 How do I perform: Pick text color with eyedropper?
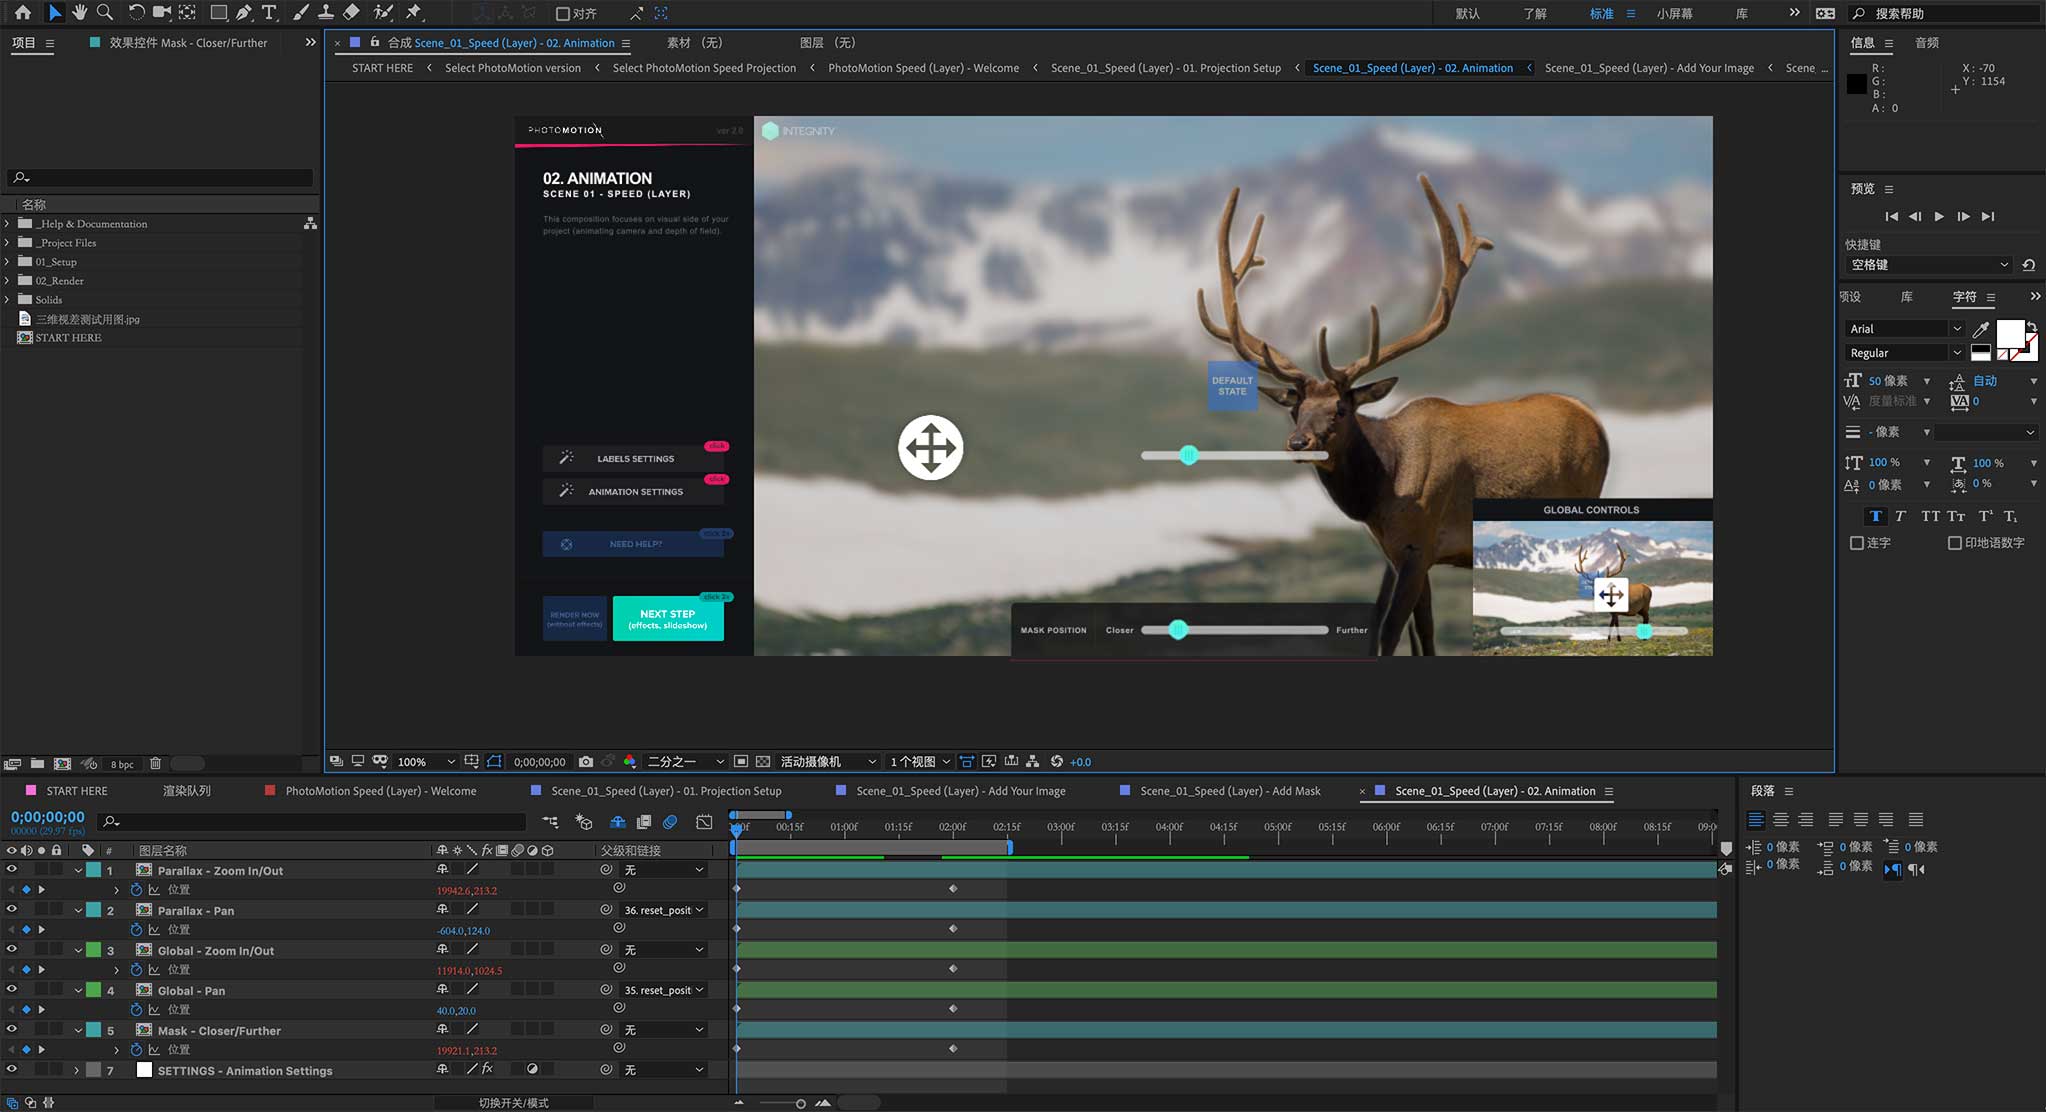coord(1980,329)
